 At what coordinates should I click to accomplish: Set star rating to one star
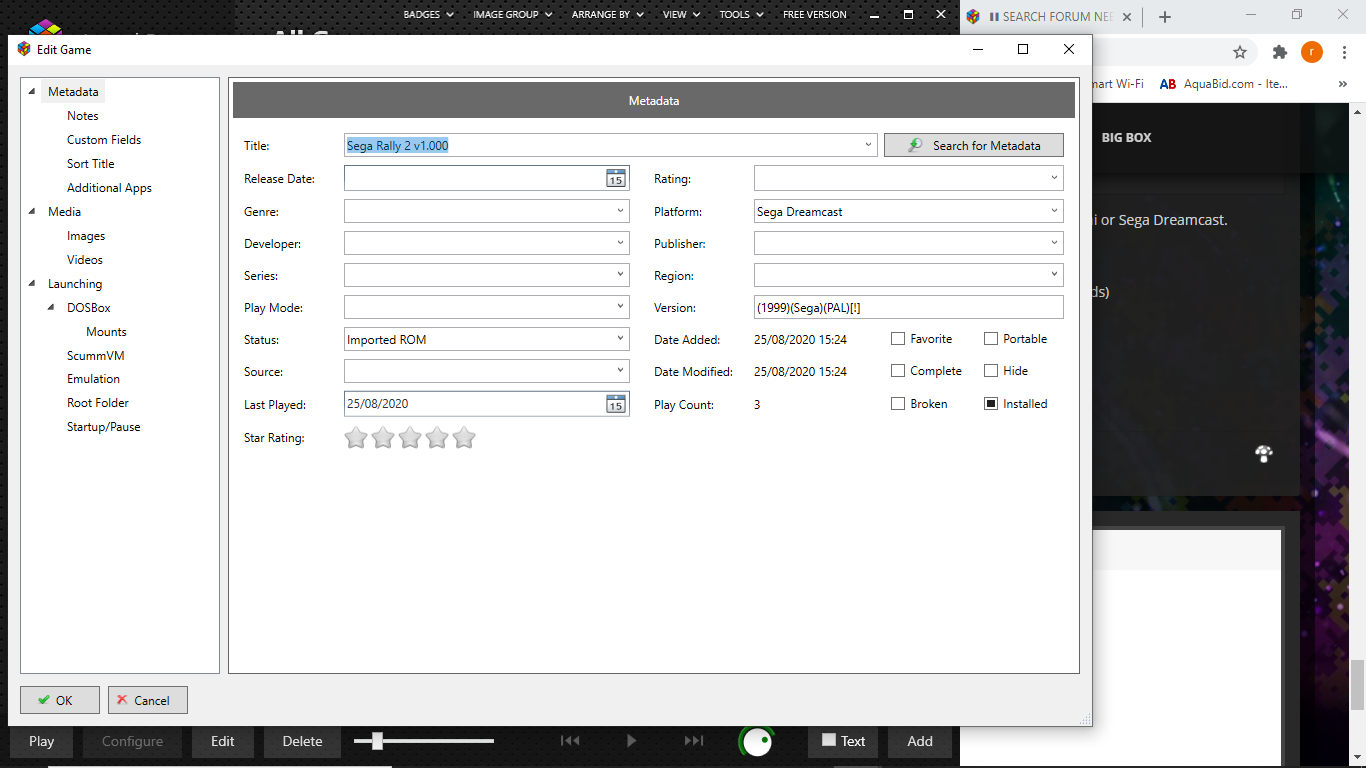tap(356, 438)
